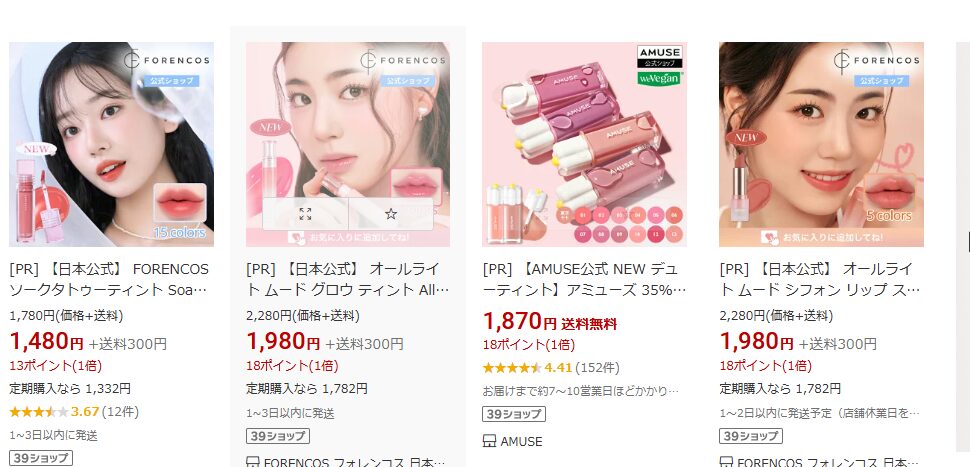Click the star favorite icon on second product

(390, 214)
